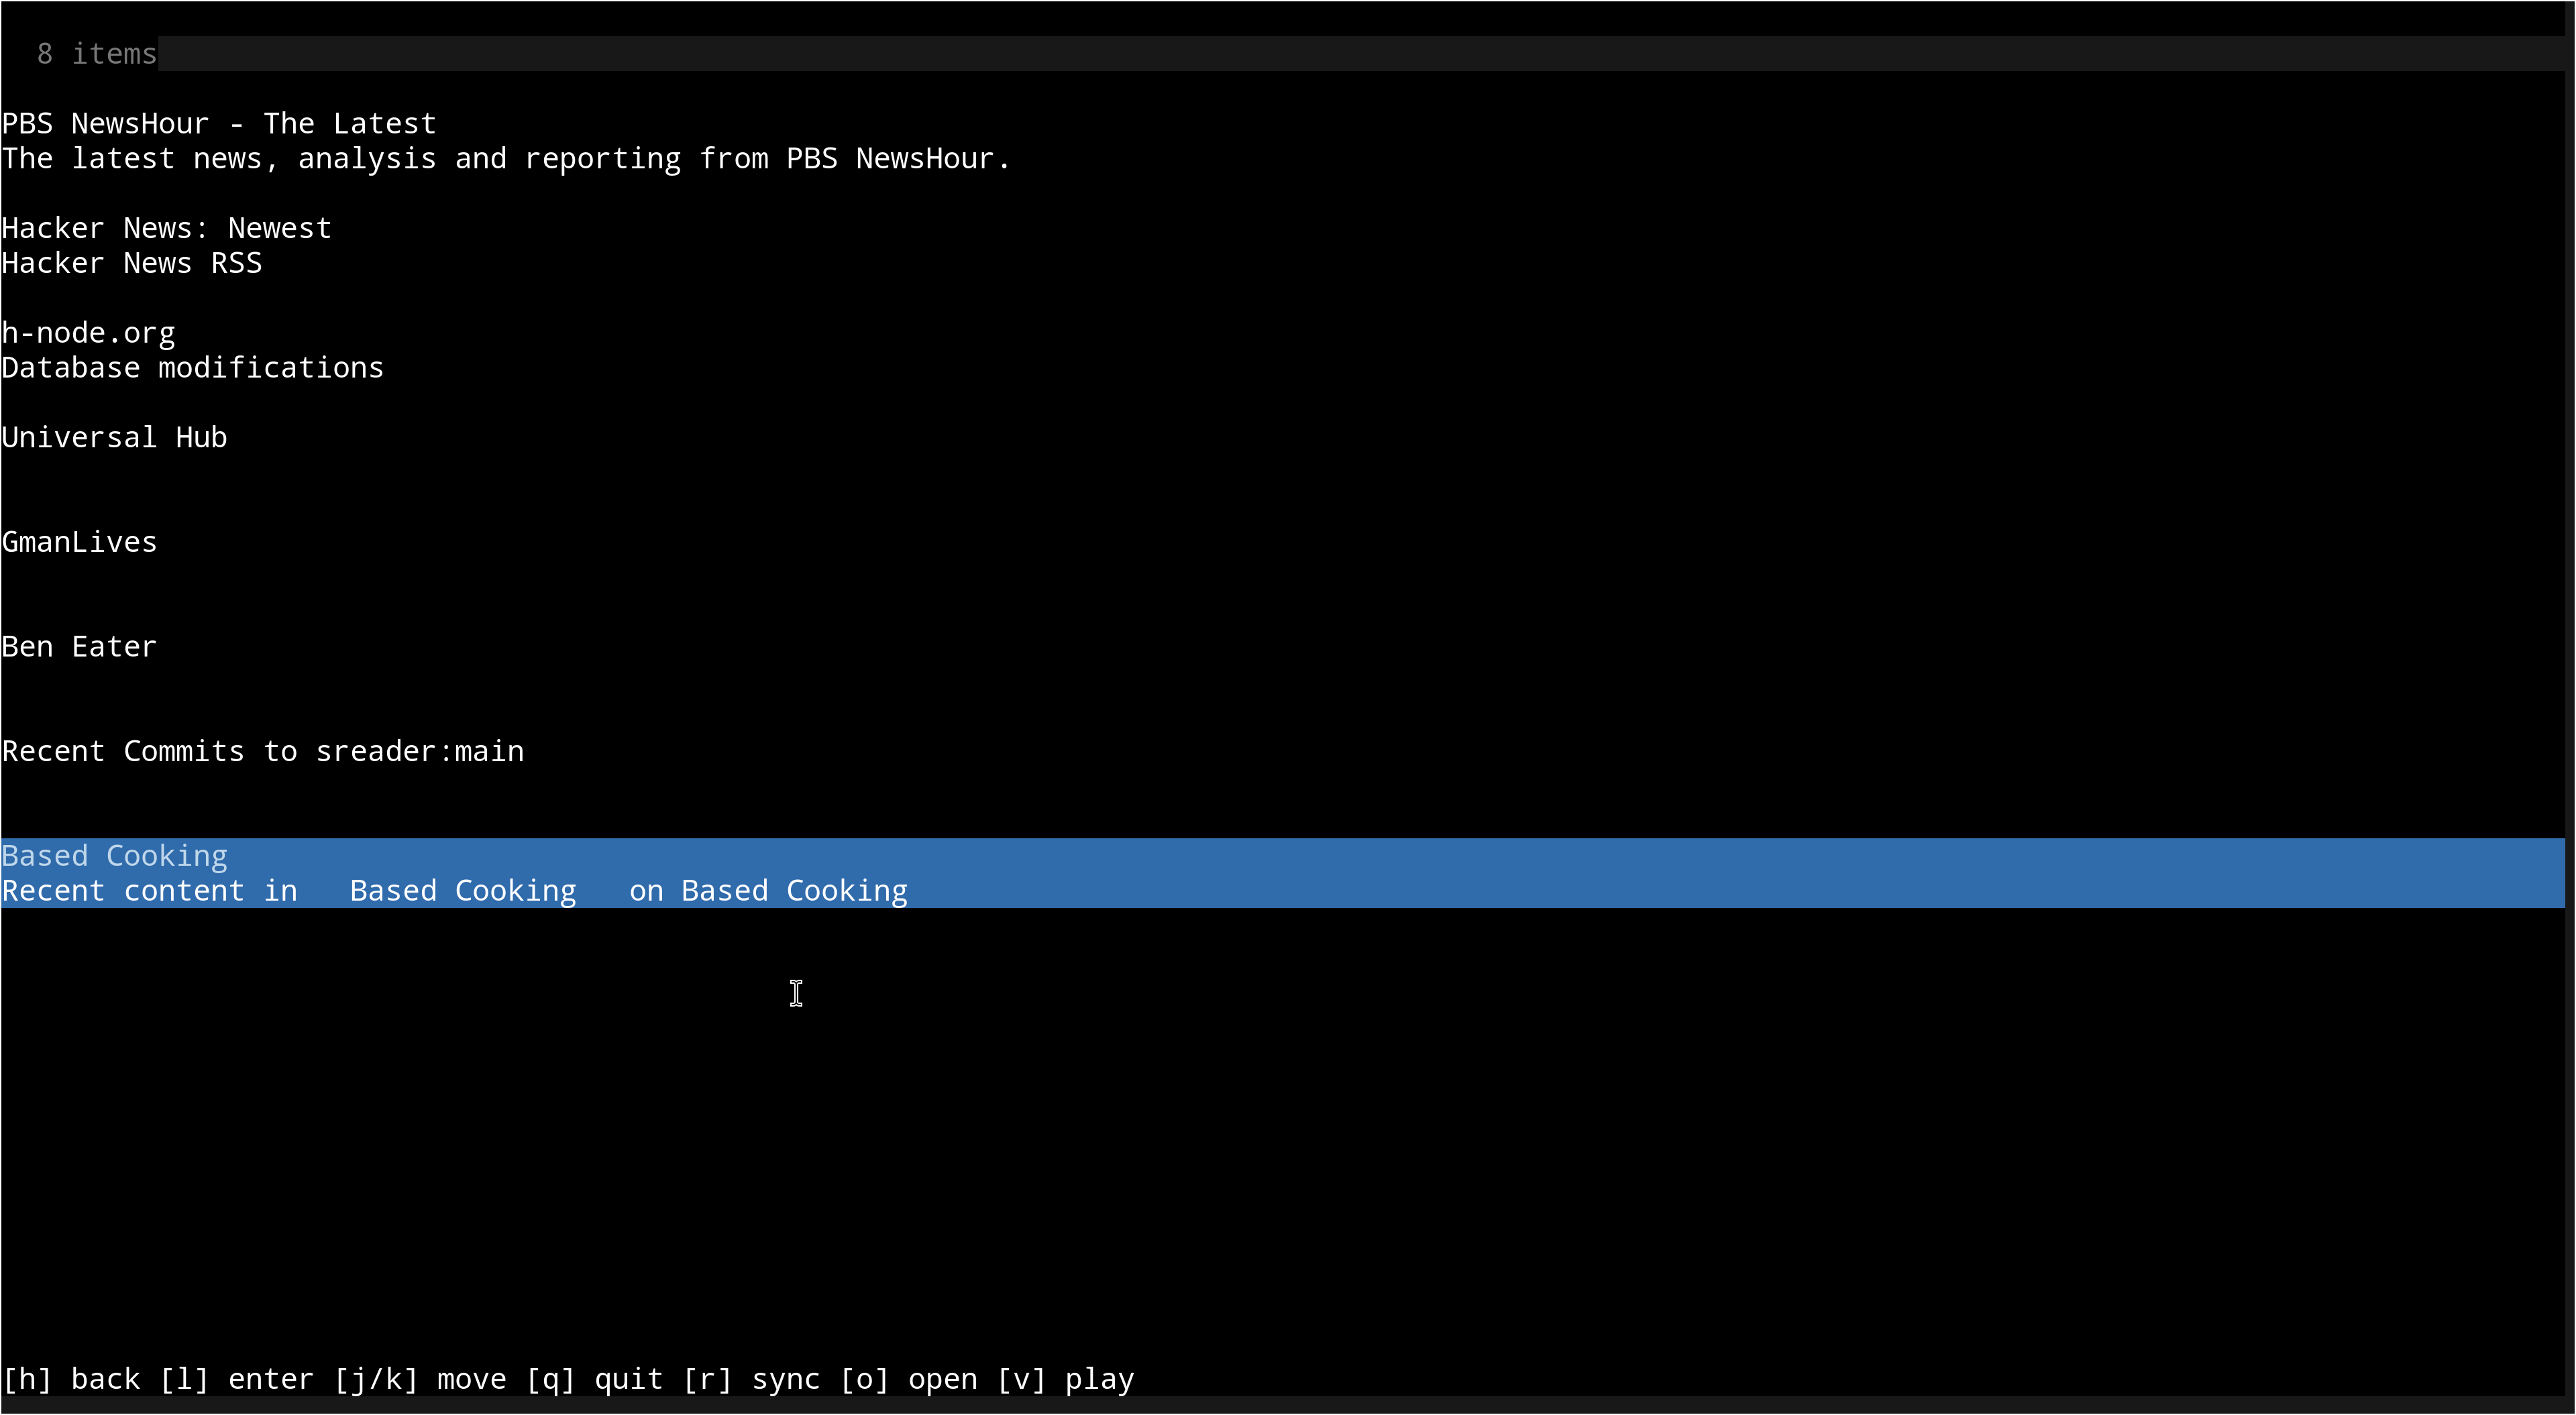Click the 8 items header label
Screen dimensions: 2576x1415
click(97, 54)
